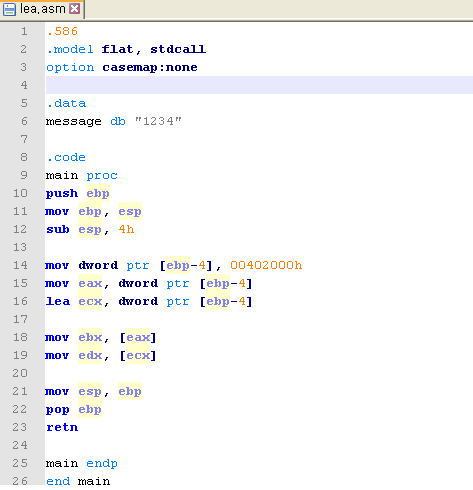Click ebp register on the push line
473x490 pixels.
click(x=98, y=194)
